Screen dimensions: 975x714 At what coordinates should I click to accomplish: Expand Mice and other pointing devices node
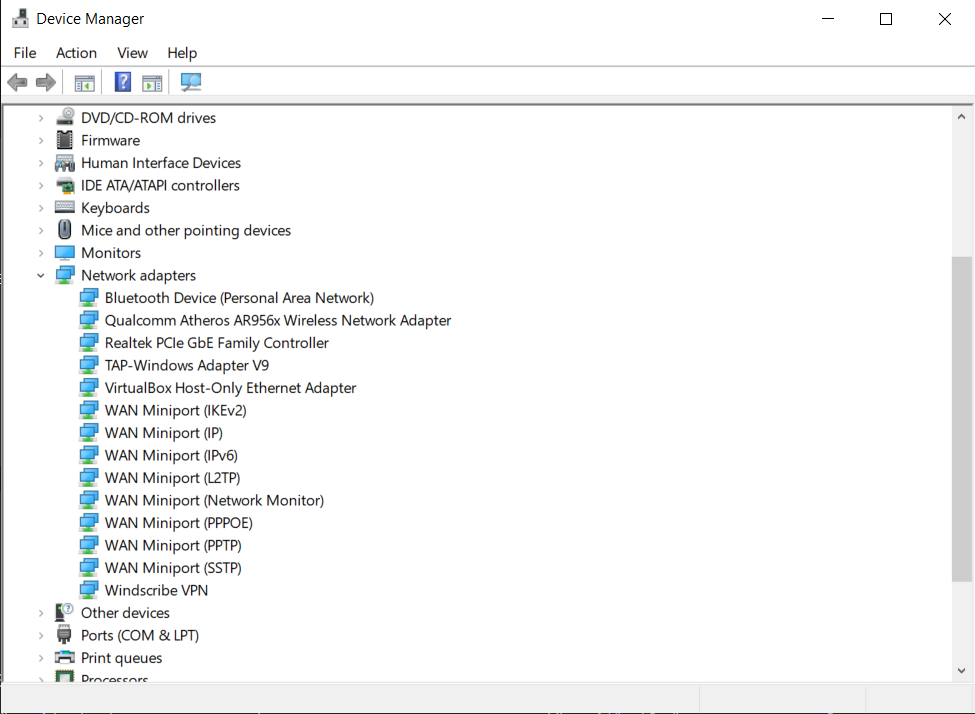41,230
